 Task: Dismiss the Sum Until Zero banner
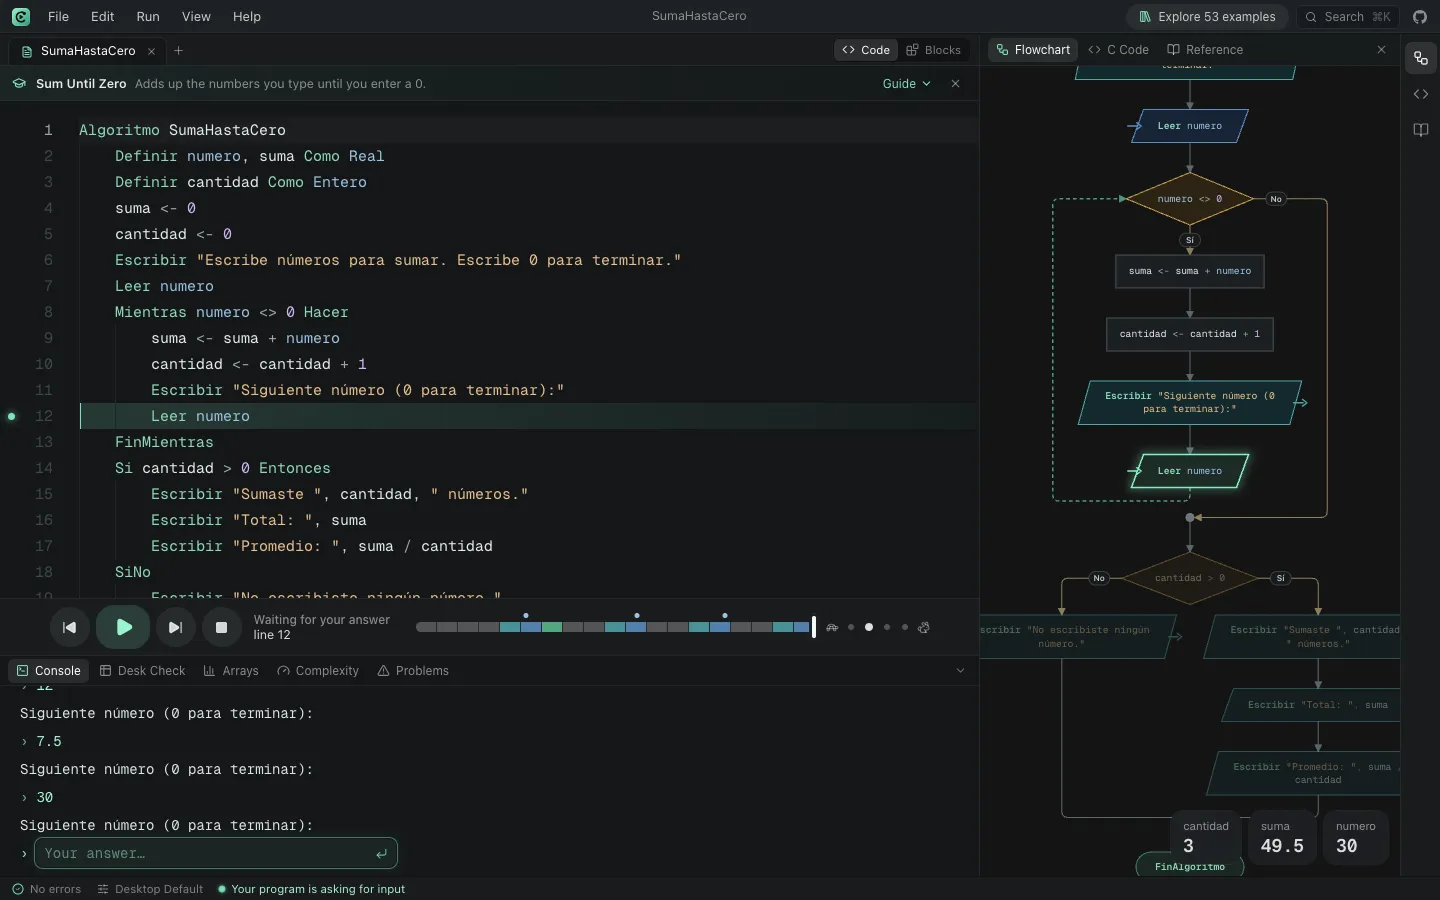(955, 84)
